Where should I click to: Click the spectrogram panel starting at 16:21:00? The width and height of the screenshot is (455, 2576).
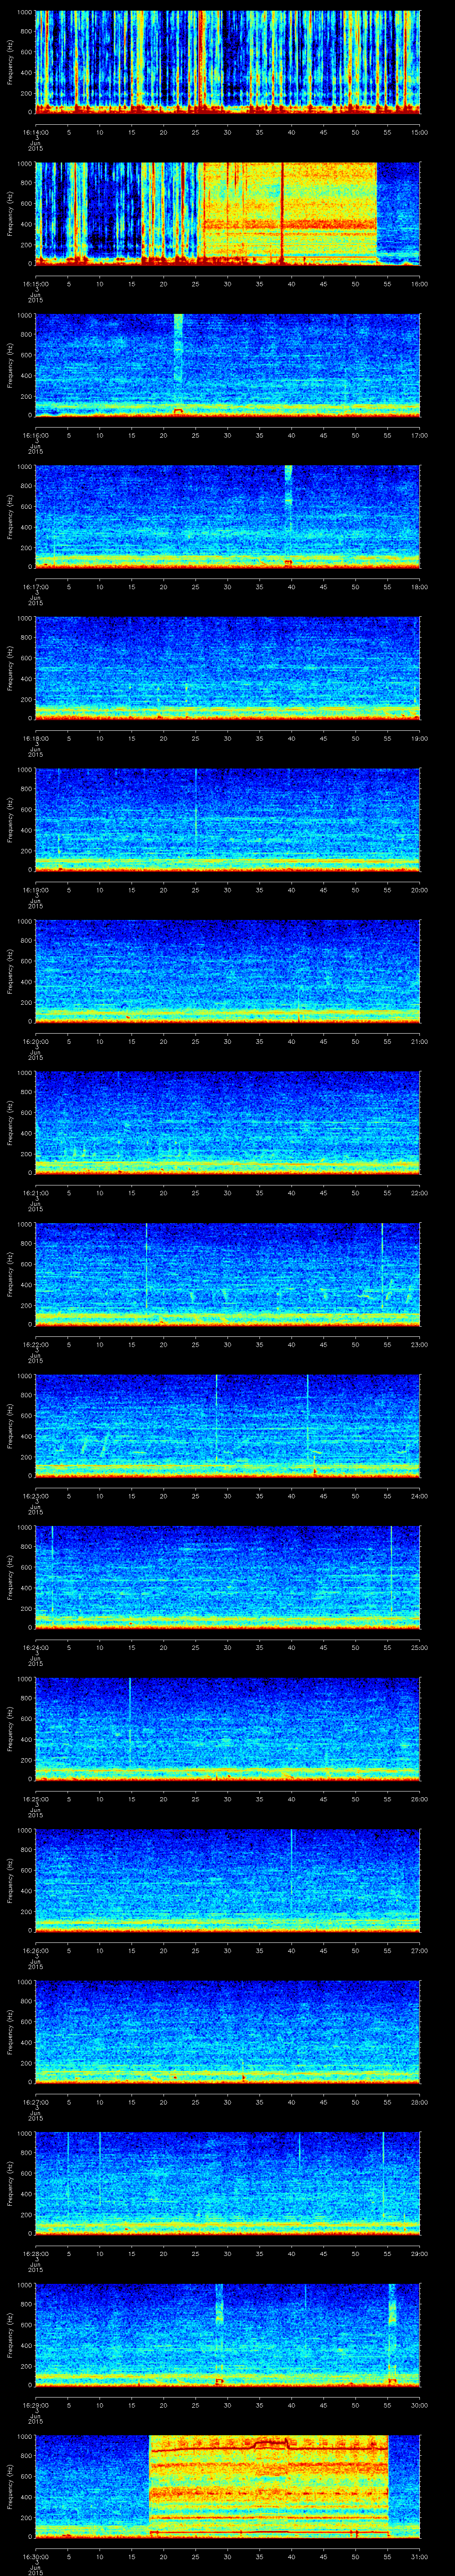[228, 1122]
